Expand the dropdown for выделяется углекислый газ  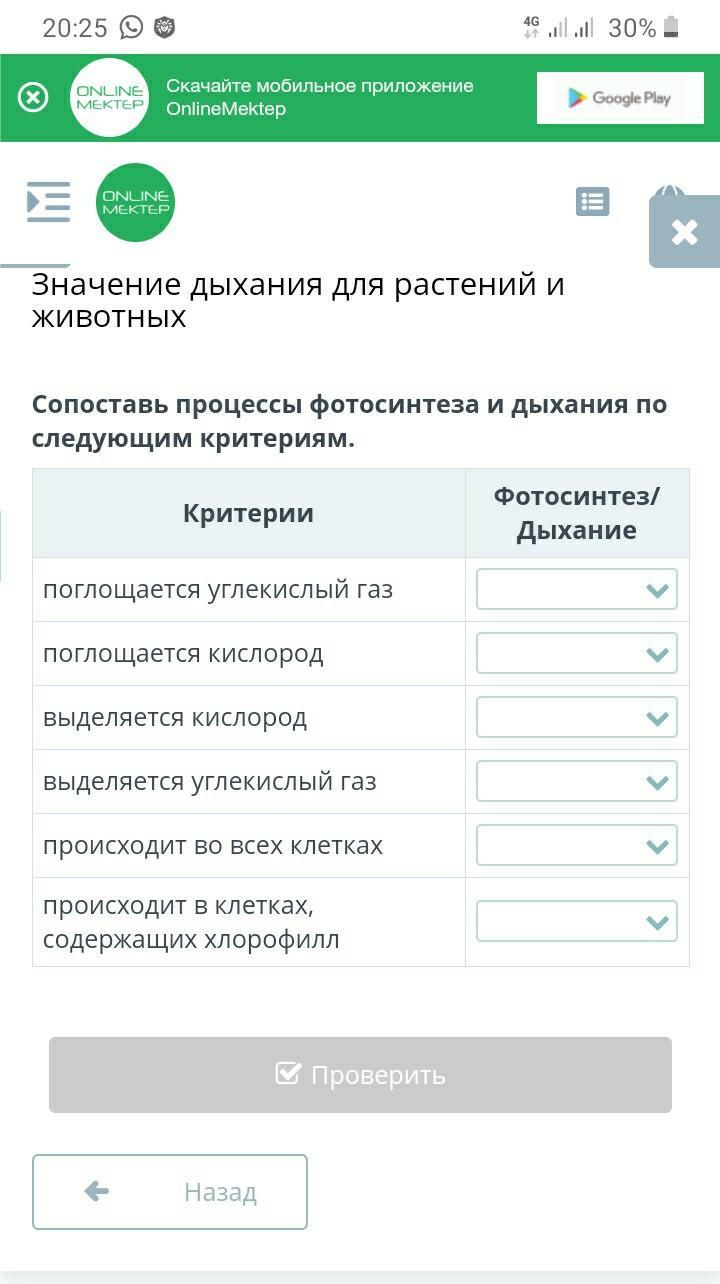577,782
